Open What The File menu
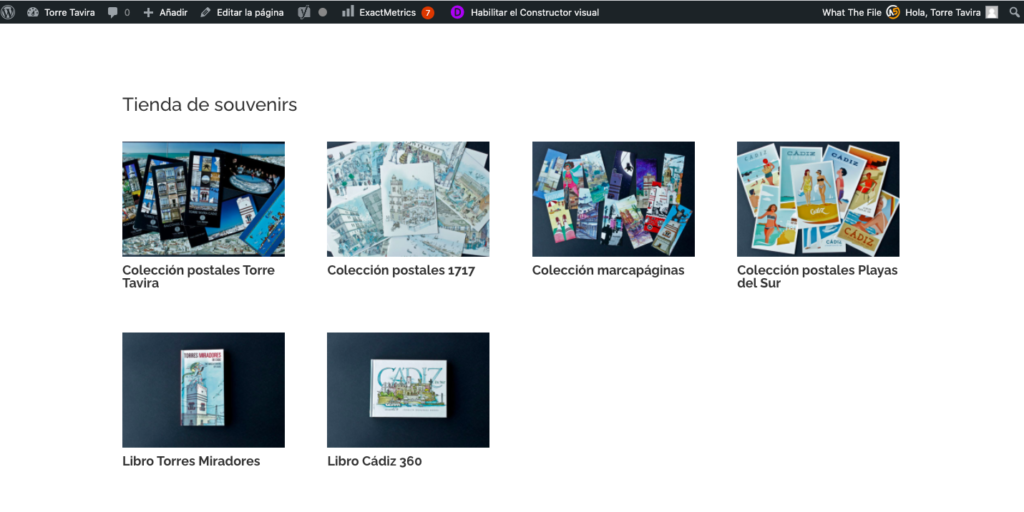 tap(851, 12)
